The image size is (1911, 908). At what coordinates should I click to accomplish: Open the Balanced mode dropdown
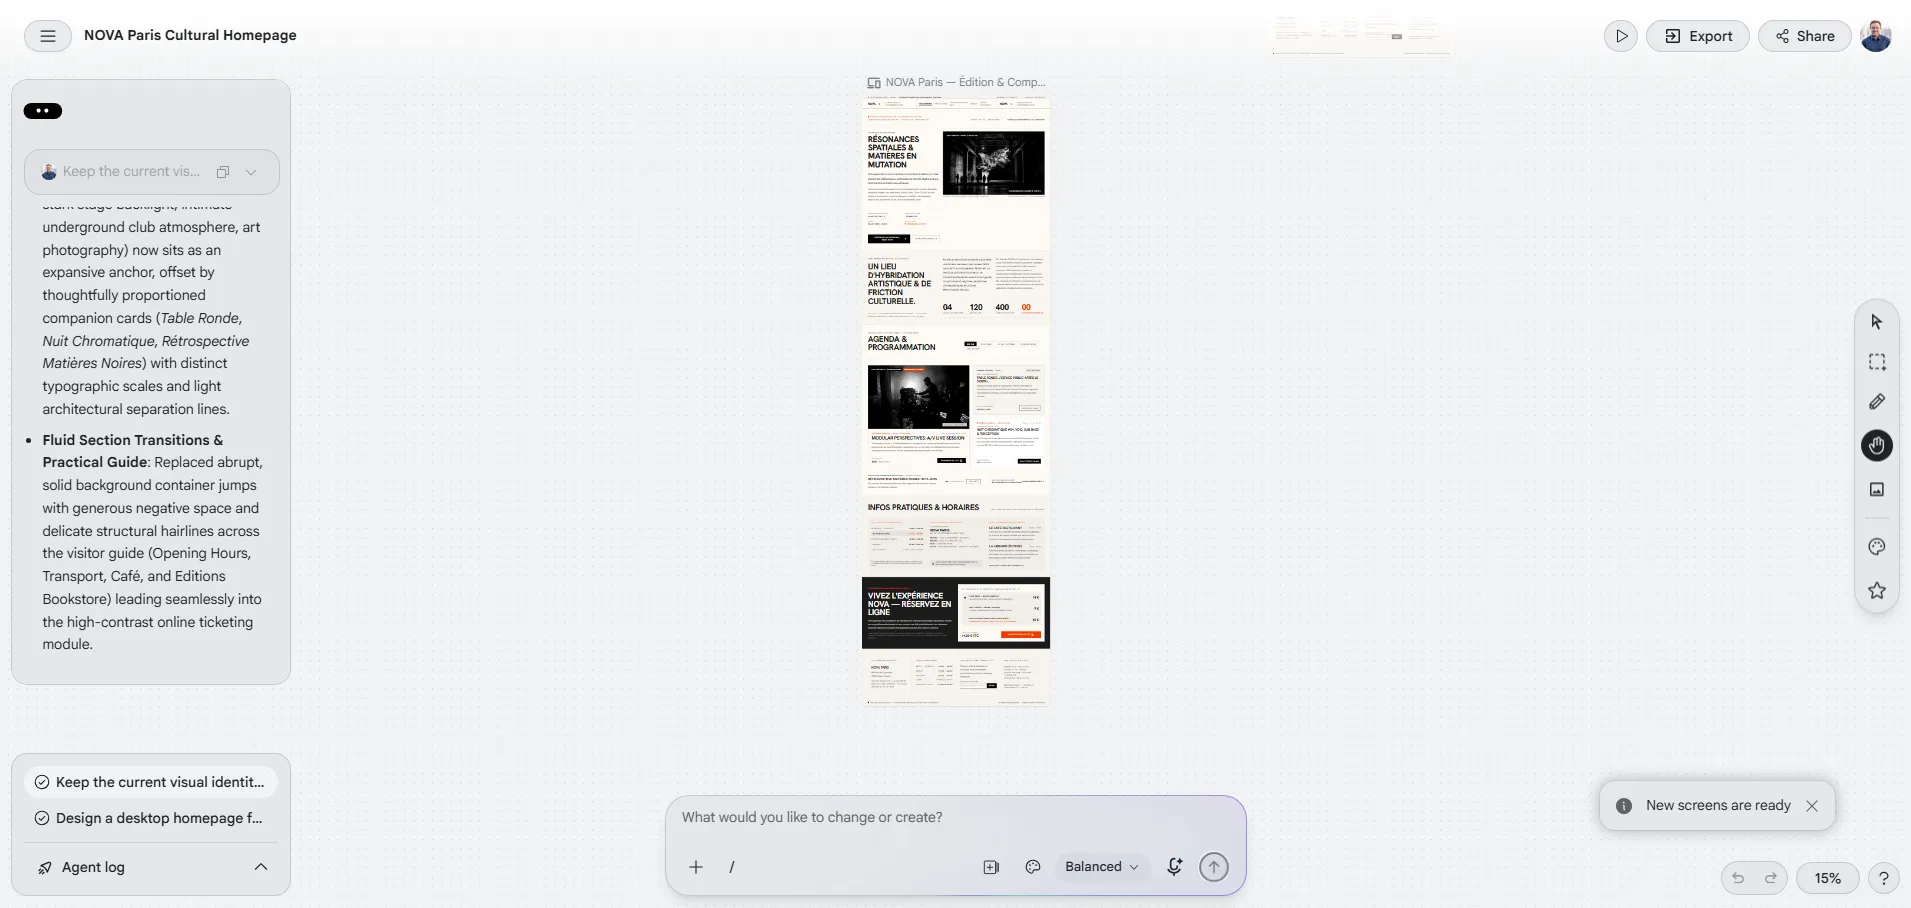[x=1101, y=867]
